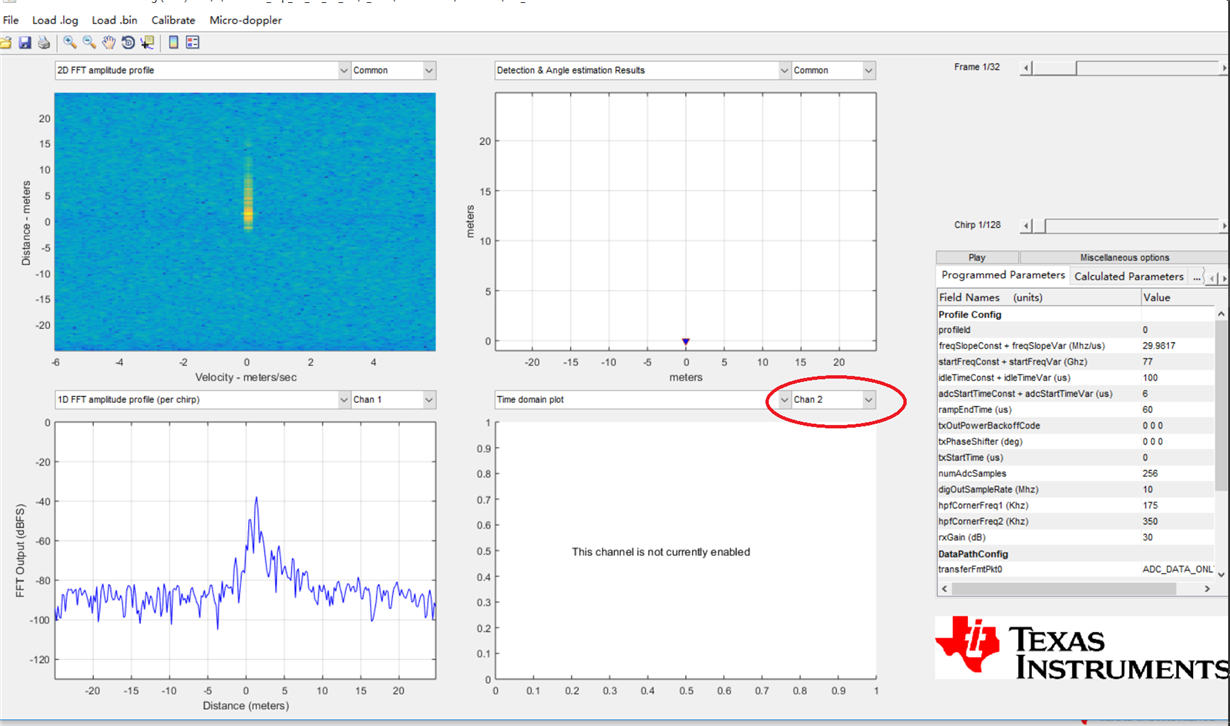This screenshot has height=726, width=1230.
Task: Switch to Calculated Parameters tab
Action: [1129, 276]
